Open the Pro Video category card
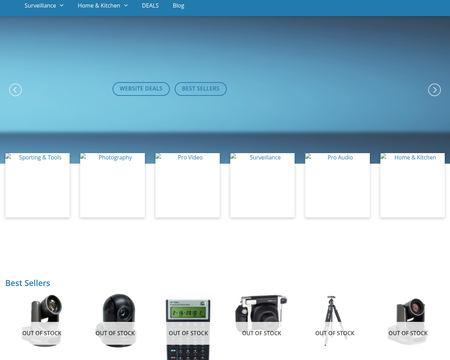 (x=188, y=185)
